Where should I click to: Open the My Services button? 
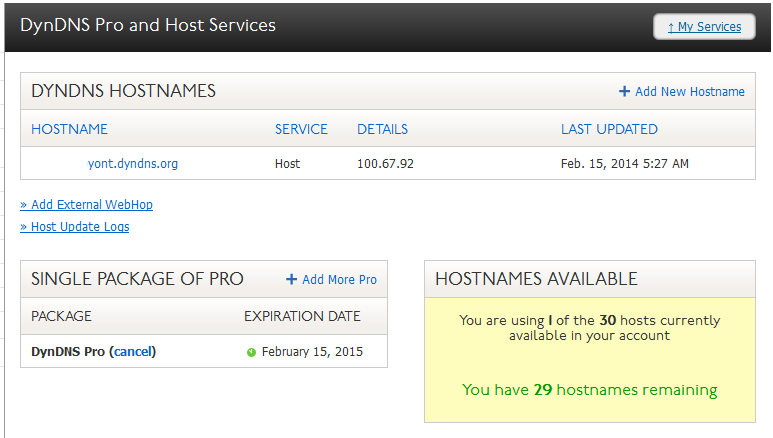pyautogui.click(x=704, y=27)
